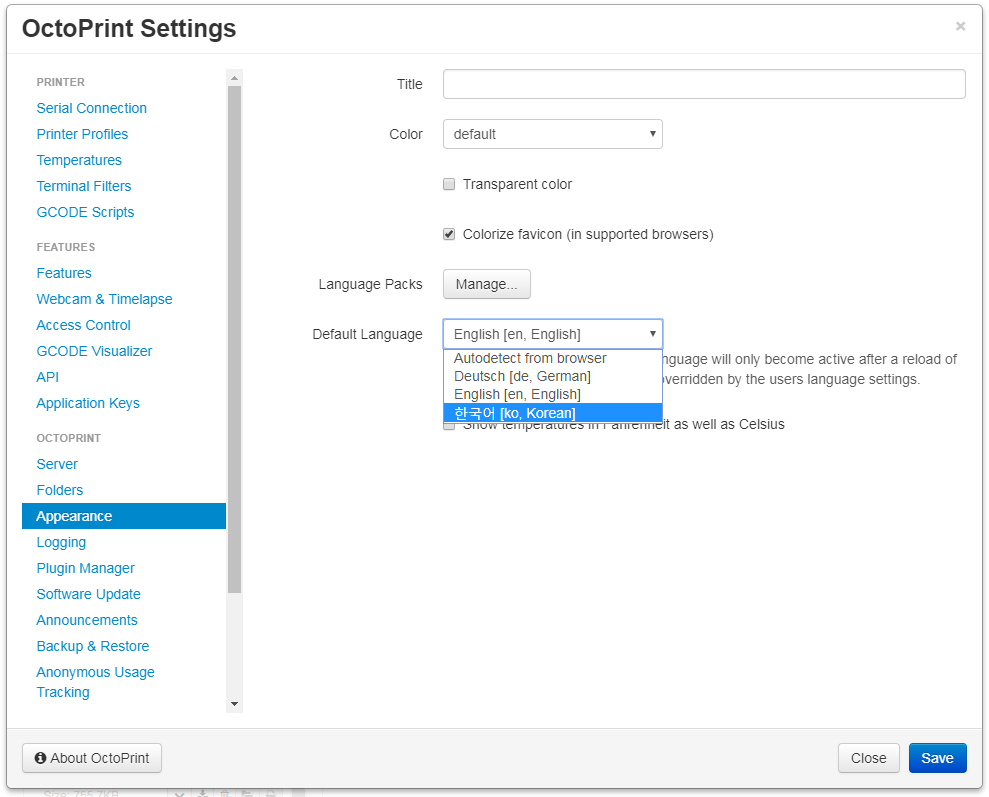Viewport: 989px width, 797px height.
Task: Uncheck Colorize favicon checkbox
Action: 449,234
